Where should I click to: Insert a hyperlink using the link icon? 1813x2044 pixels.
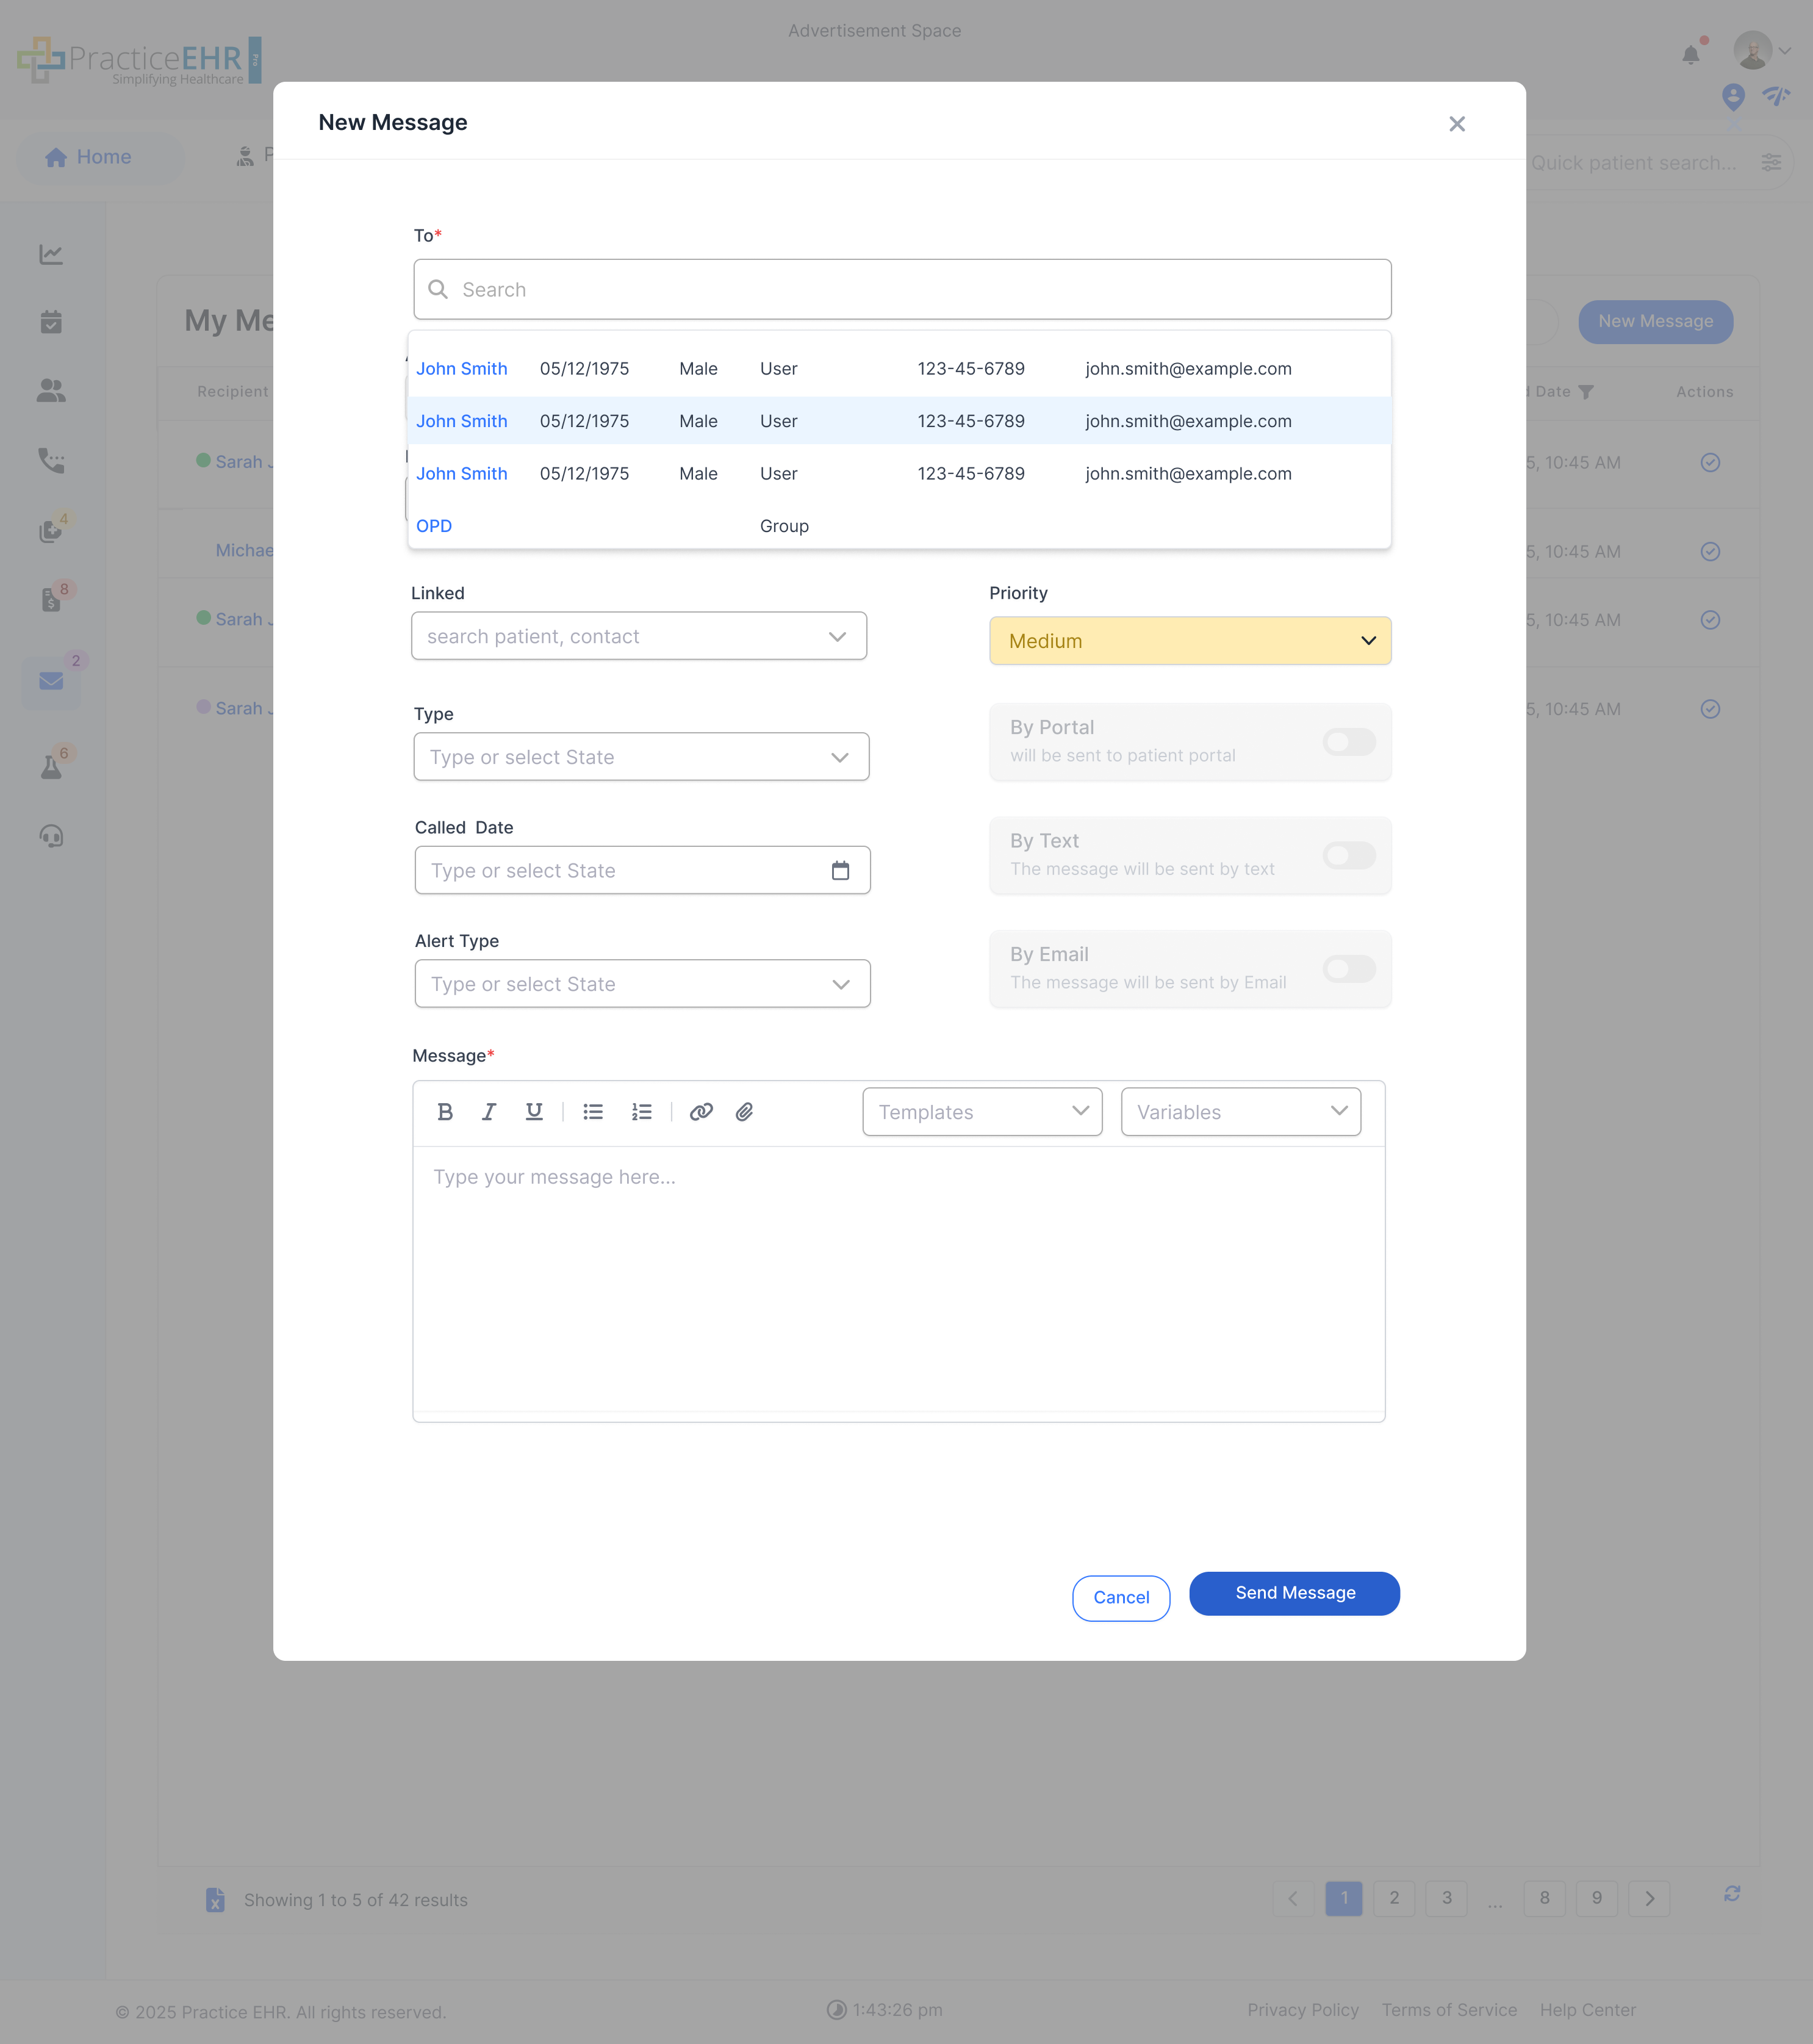pos(701,1111)
